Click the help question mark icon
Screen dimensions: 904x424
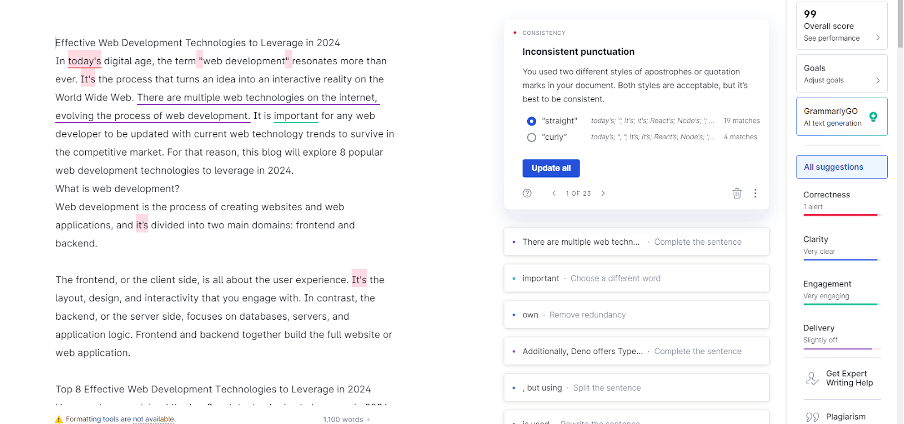pyautogui.click(x=527, y=193)
